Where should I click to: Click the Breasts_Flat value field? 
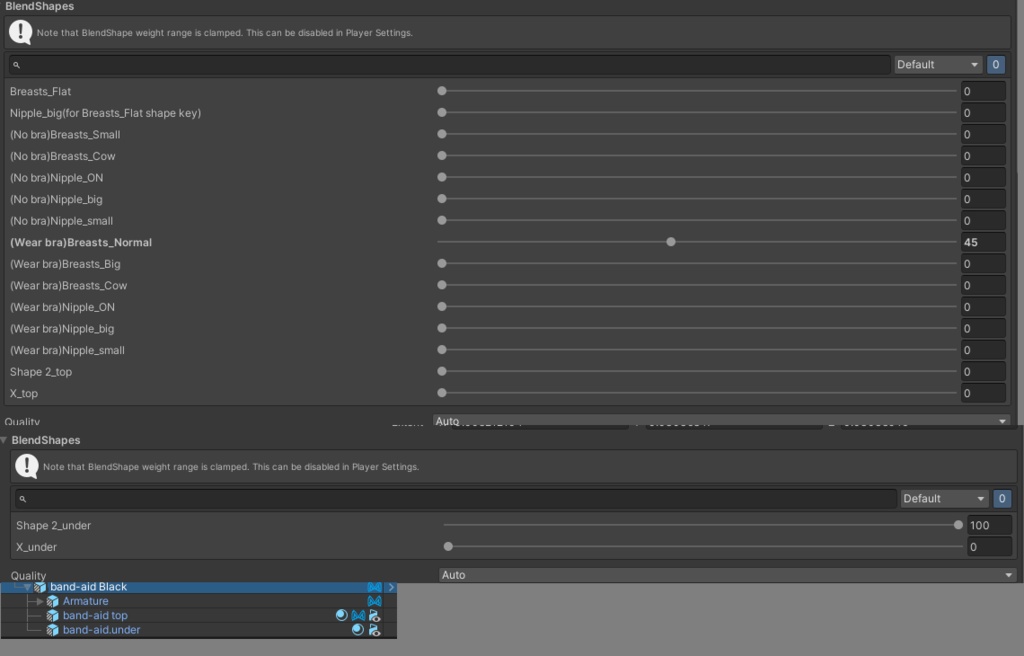click(x=983, y=91)
